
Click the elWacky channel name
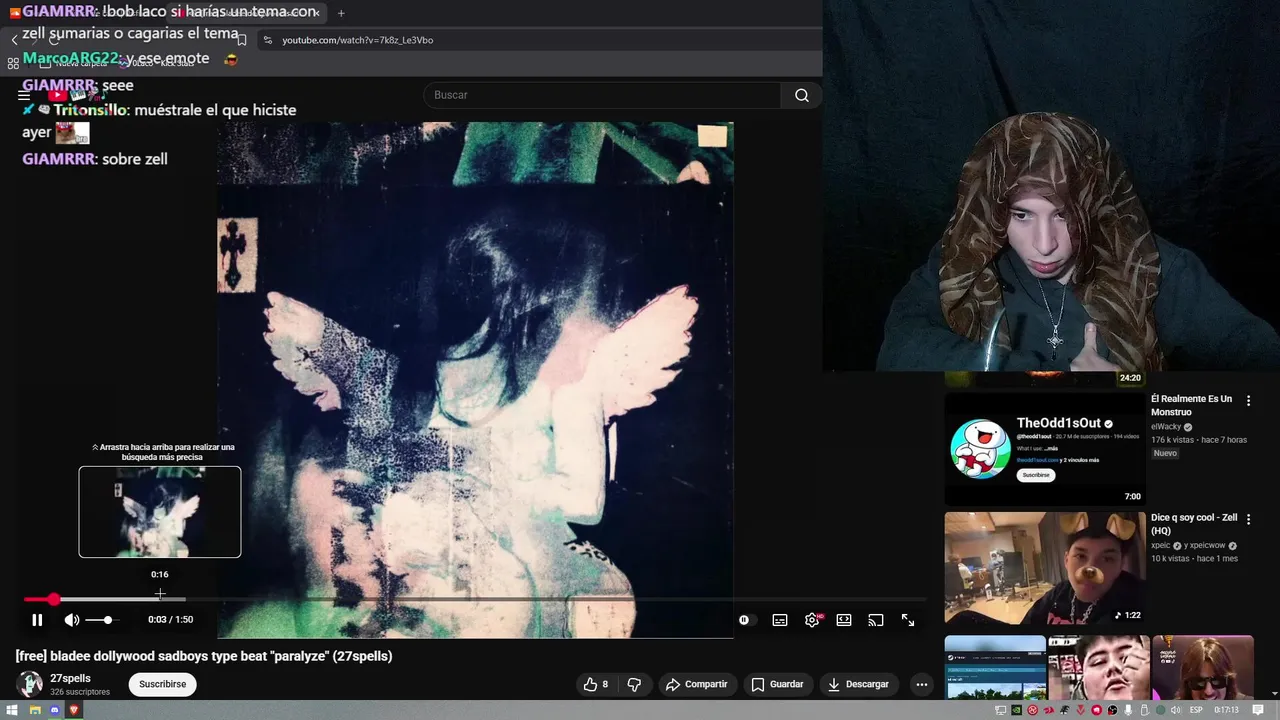pyautogui.click(x=1166, y=427)
